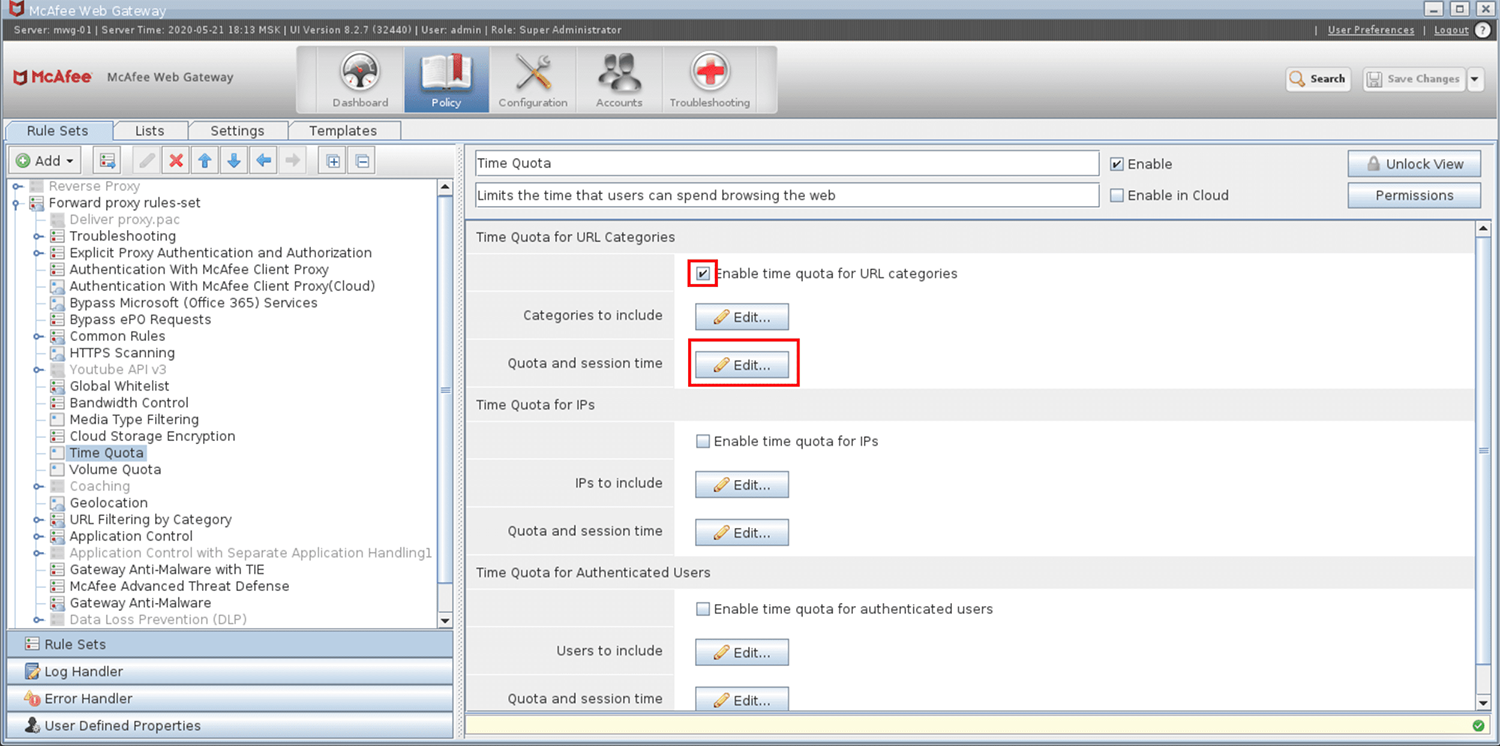
Task: Click Edit for IPs to include
Action: click(742, 485)
